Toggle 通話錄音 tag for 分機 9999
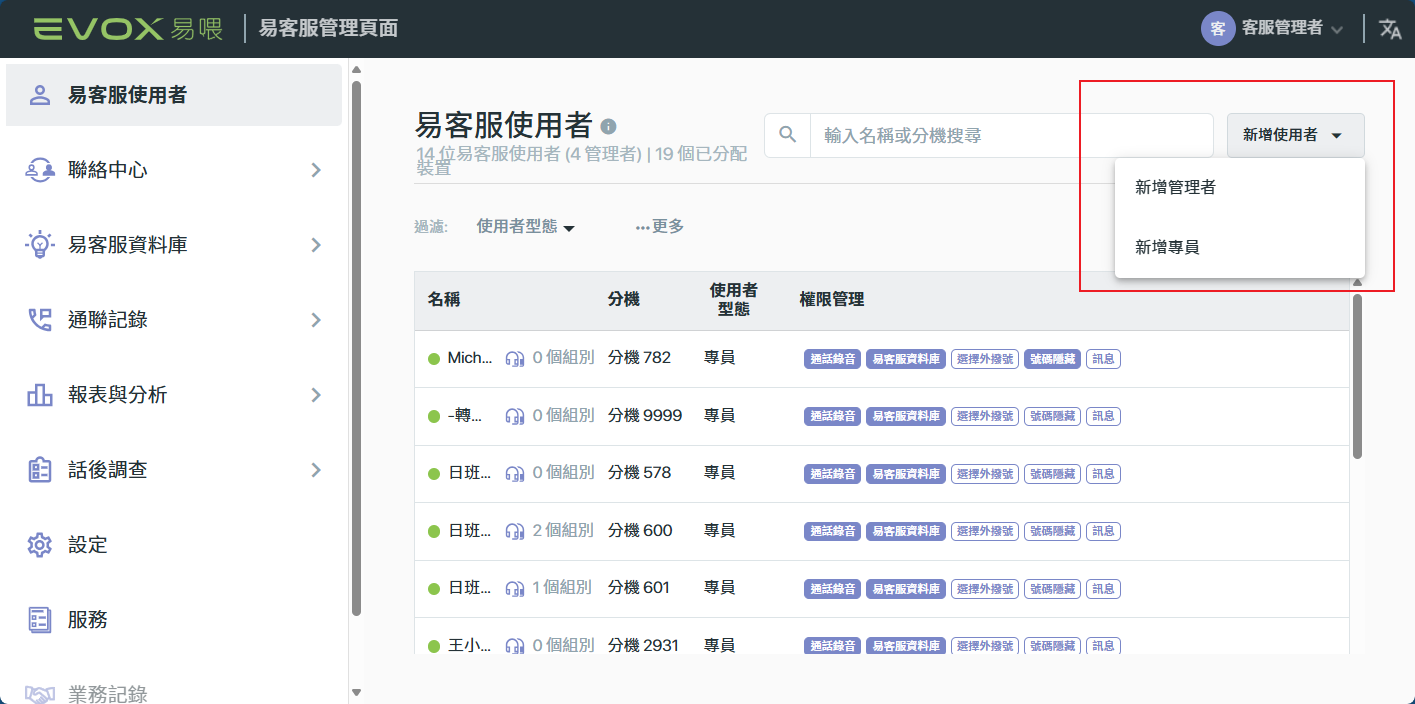Screen dimensions: 1415x704 coord(832,416)
